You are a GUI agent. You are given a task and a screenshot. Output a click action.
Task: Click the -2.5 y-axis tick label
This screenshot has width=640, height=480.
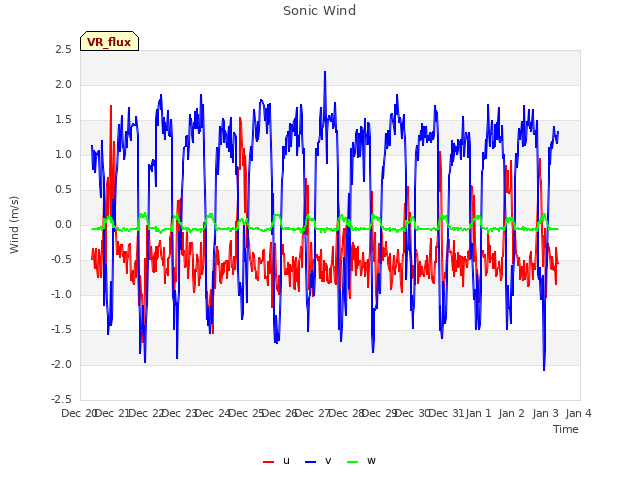pos(61,400)
